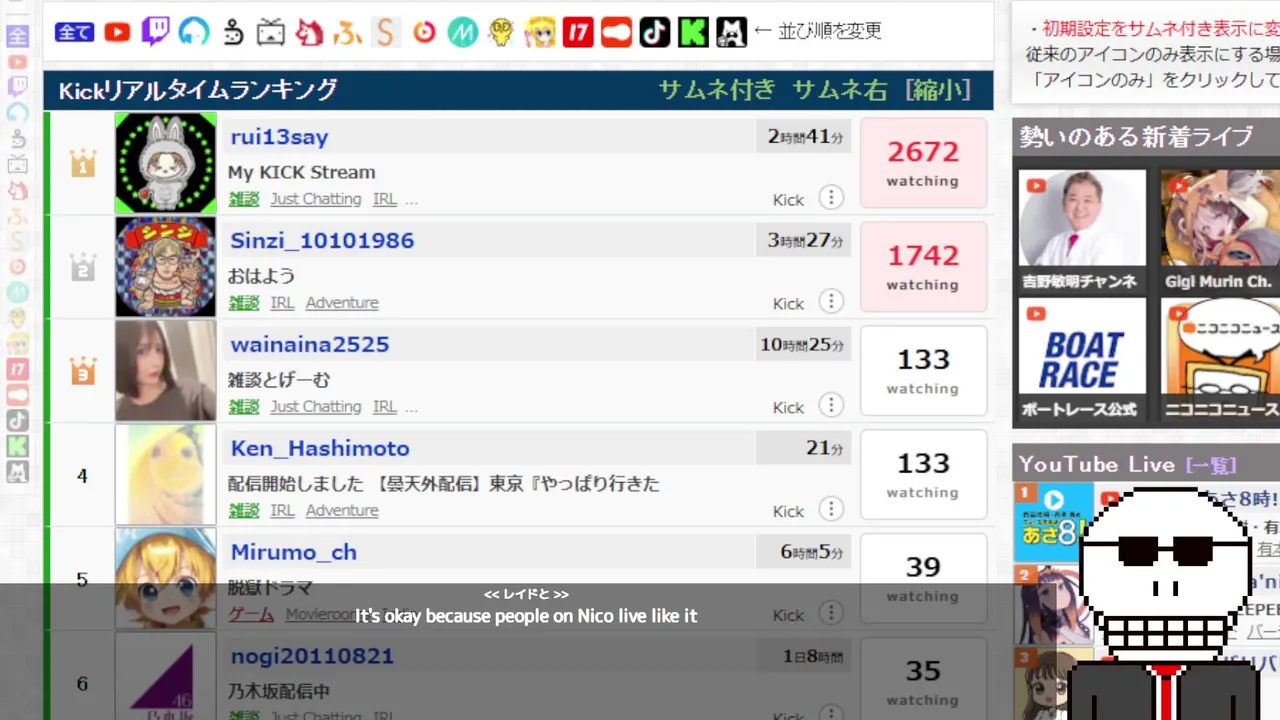Open stream title My KICK Stream
1280x720 pixels.
click(x=302, y=172)
